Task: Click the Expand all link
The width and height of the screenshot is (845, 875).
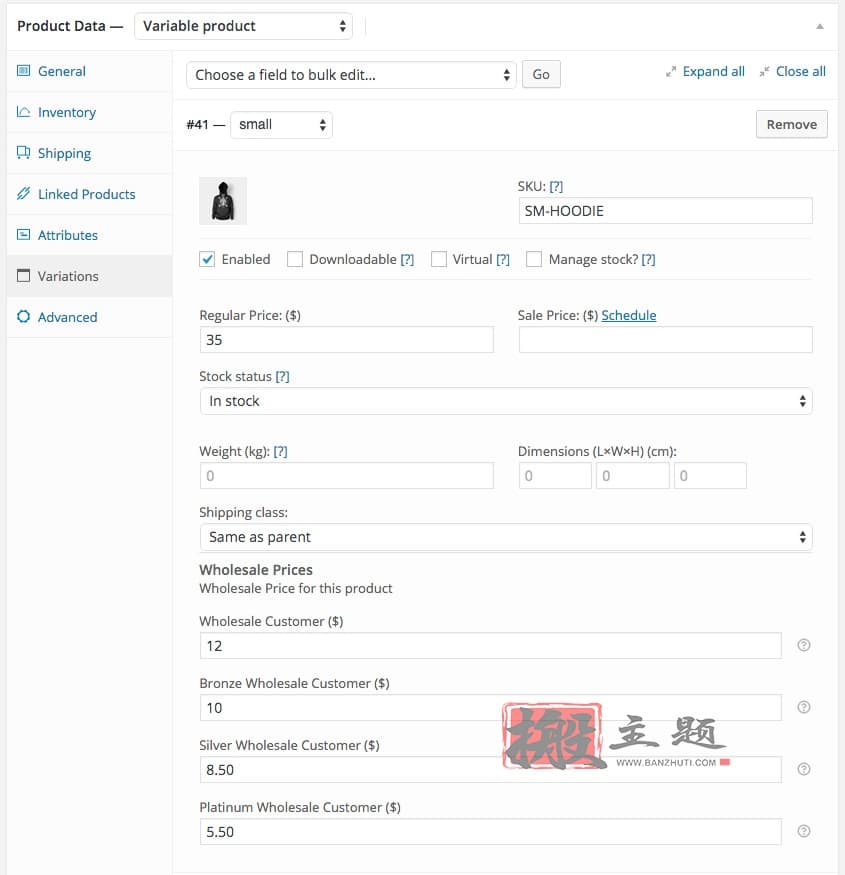Action: click(713, 71)
